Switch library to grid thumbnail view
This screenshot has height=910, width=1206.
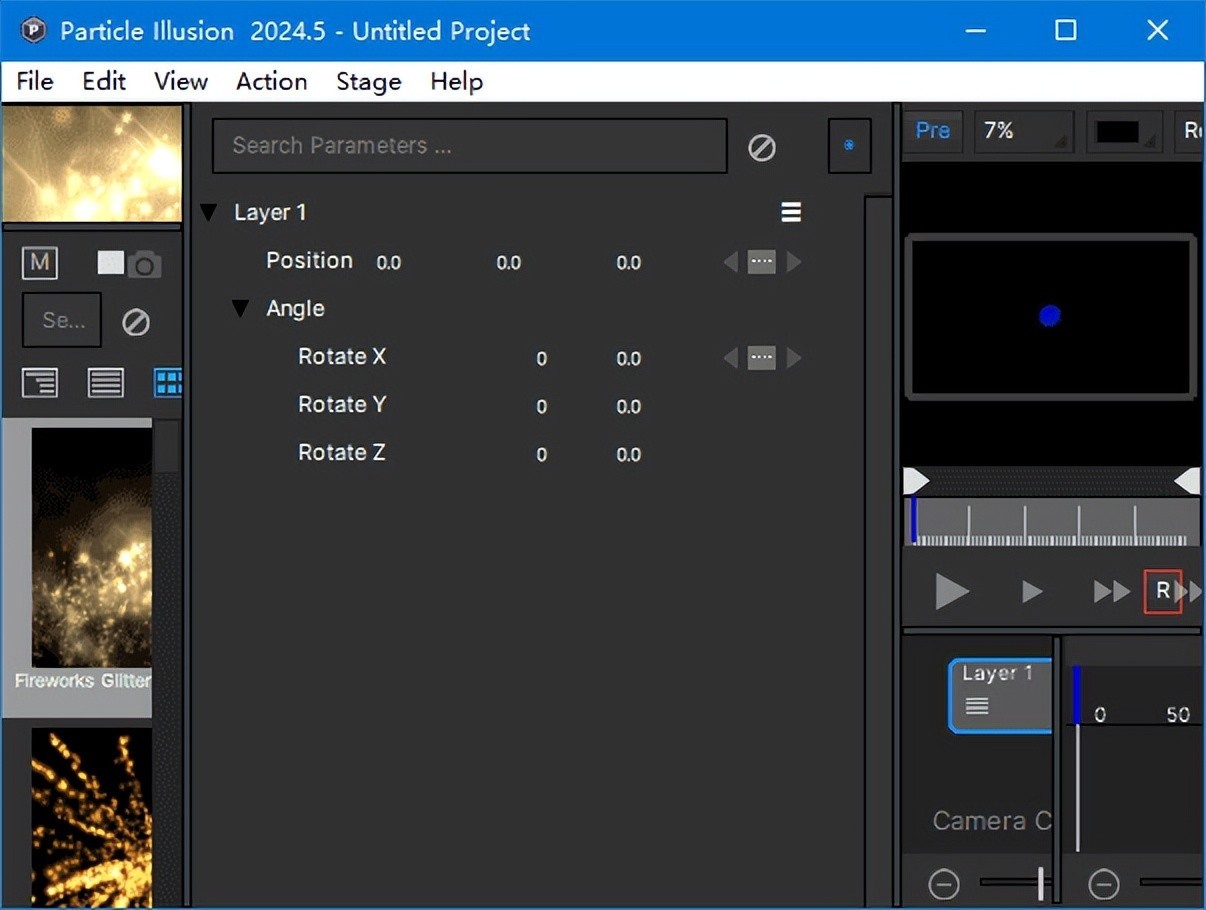click(167, 382)
